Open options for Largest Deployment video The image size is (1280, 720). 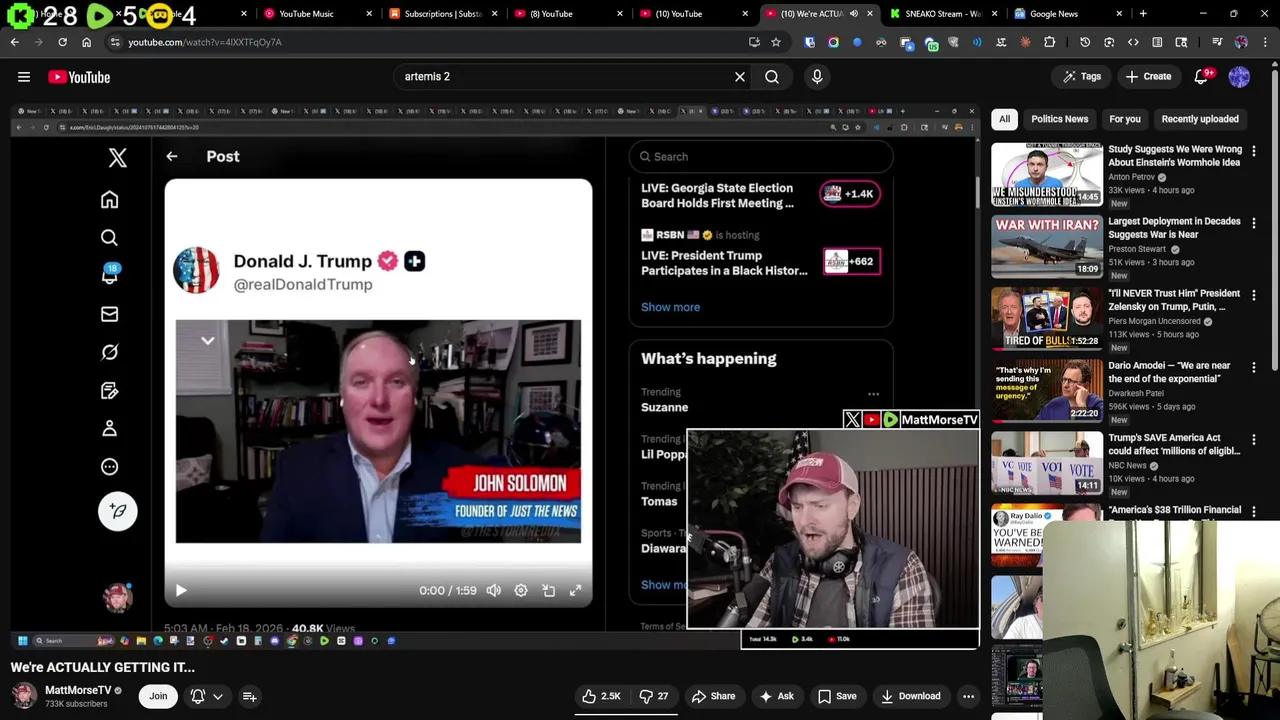click(1254, 223)
